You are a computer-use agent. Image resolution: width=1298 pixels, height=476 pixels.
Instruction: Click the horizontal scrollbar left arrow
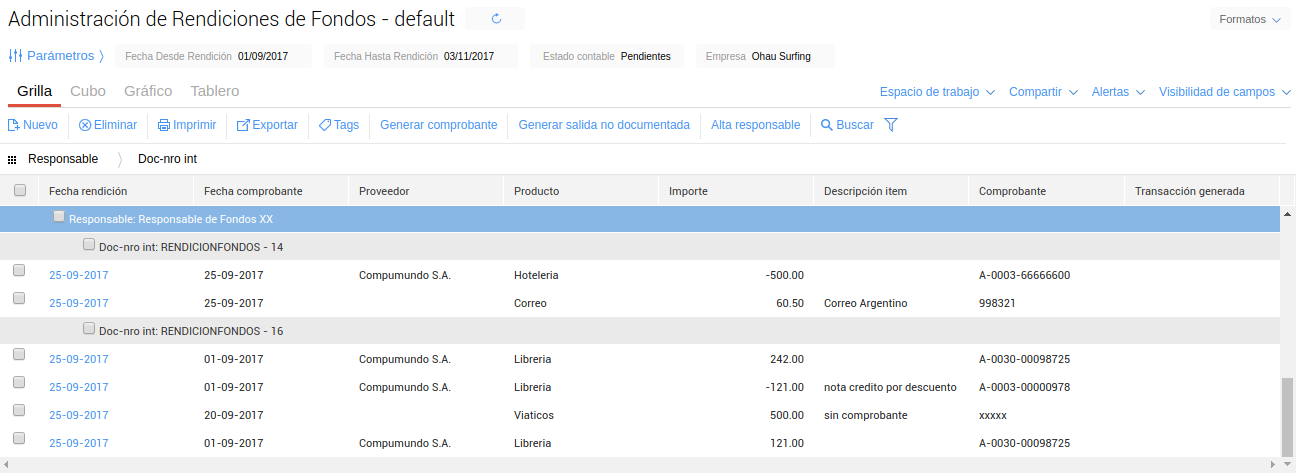pyautogui.click(x=8, y=464)
